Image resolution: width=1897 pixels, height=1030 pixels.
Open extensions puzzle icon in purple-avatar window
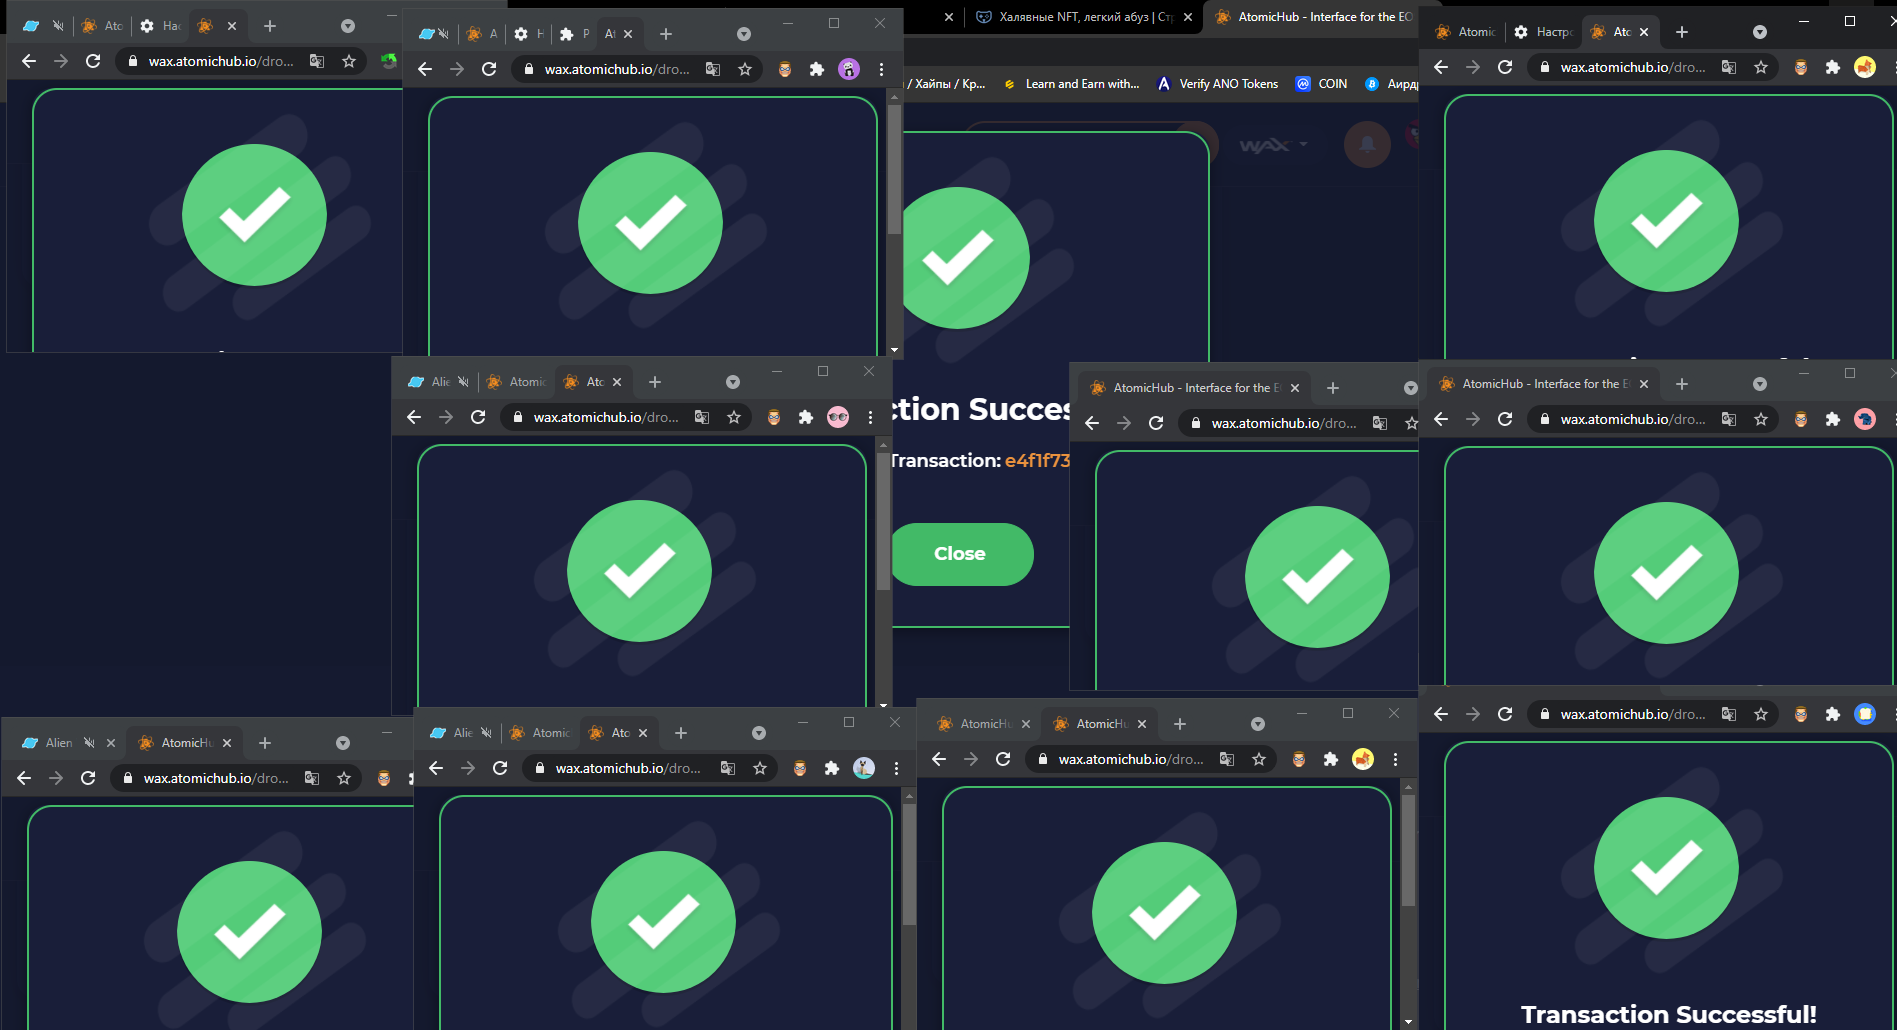817,69
